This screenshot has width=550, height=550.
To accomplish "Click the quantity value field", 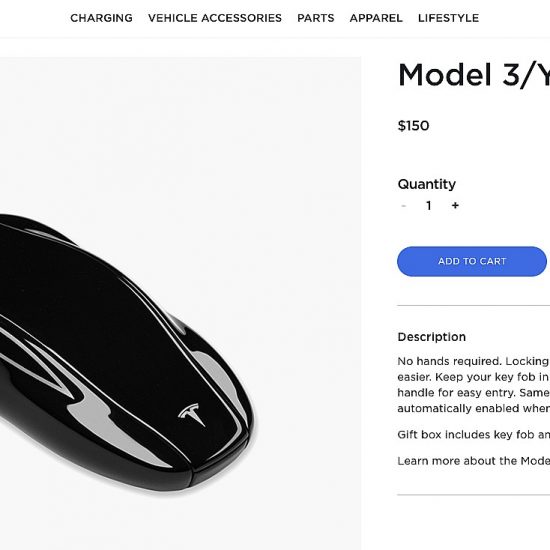I will tap(429, 206).
